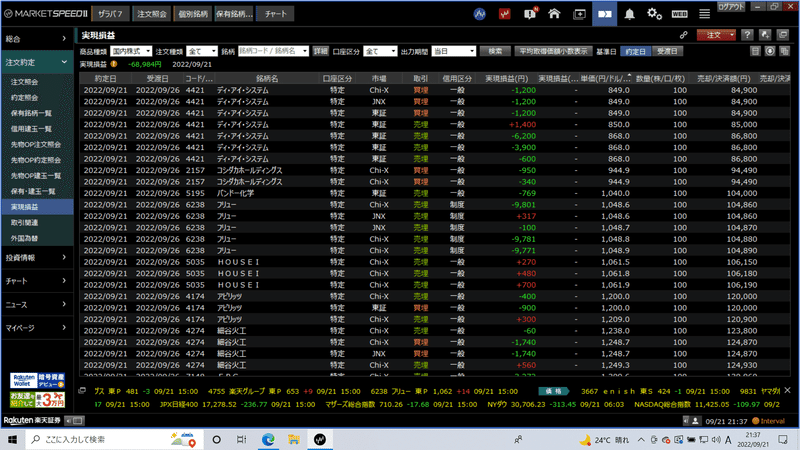Expand the 総合 sidebar section
The width and height of the screenshot is (800, 450).
(37, 39)
